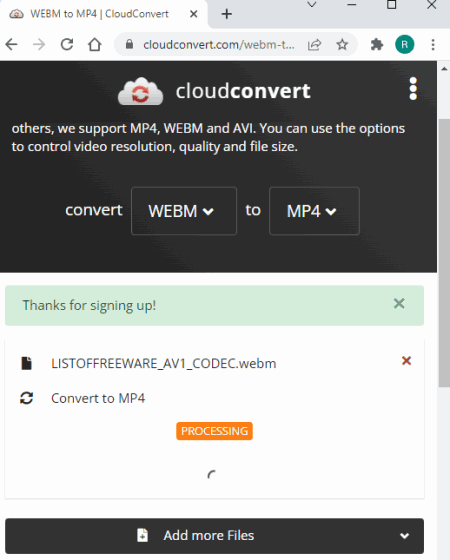Click the browser forward arrow

[39, 45]
